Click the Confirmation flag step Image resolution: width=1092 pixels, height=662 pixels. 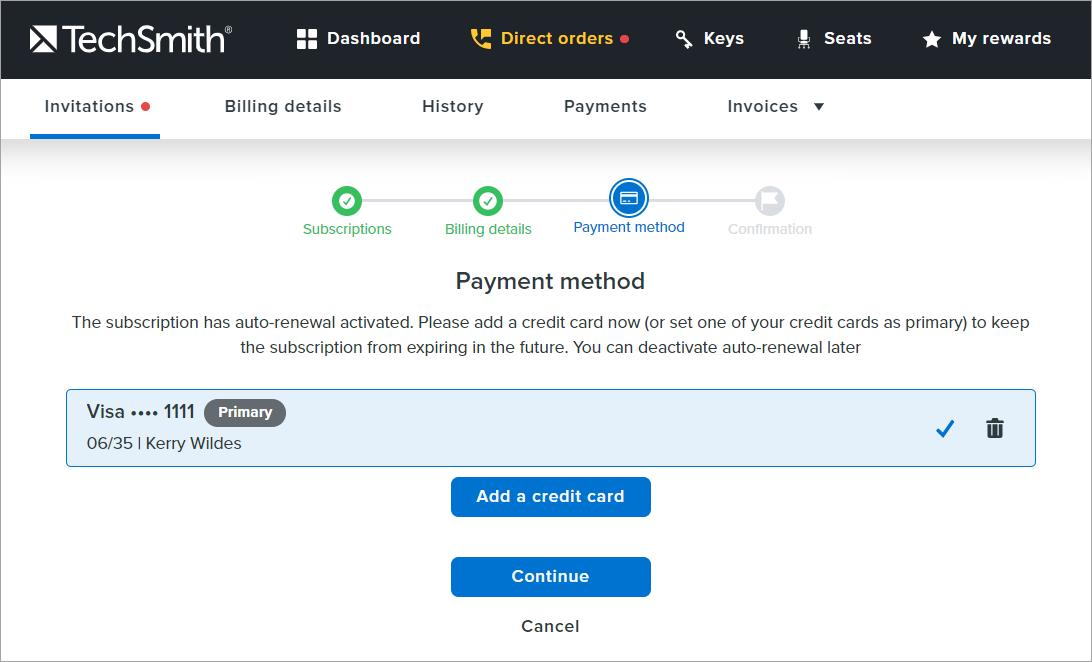coord(769,201)
